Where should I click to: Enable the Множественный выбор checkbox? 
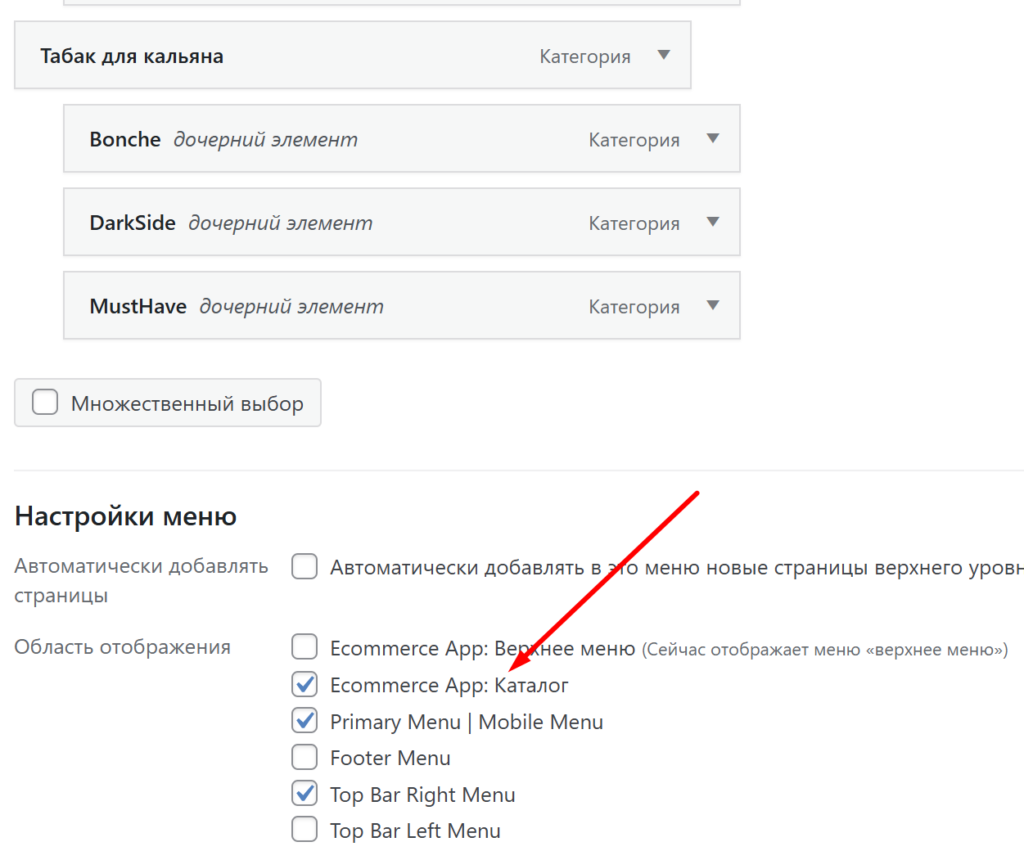(x=45, y=403)
